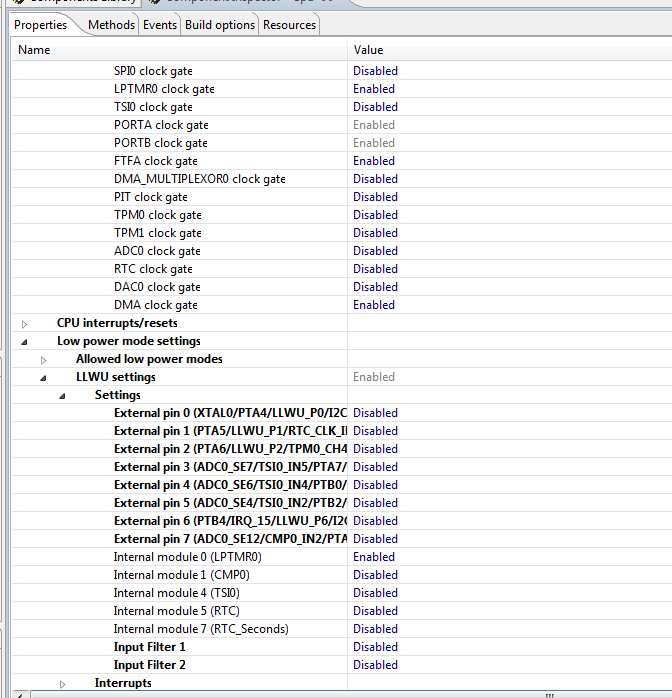Toggle the DMA clock gate Enabled value
The height and width of the screenshot is (698, 672).
click(374, 305)
